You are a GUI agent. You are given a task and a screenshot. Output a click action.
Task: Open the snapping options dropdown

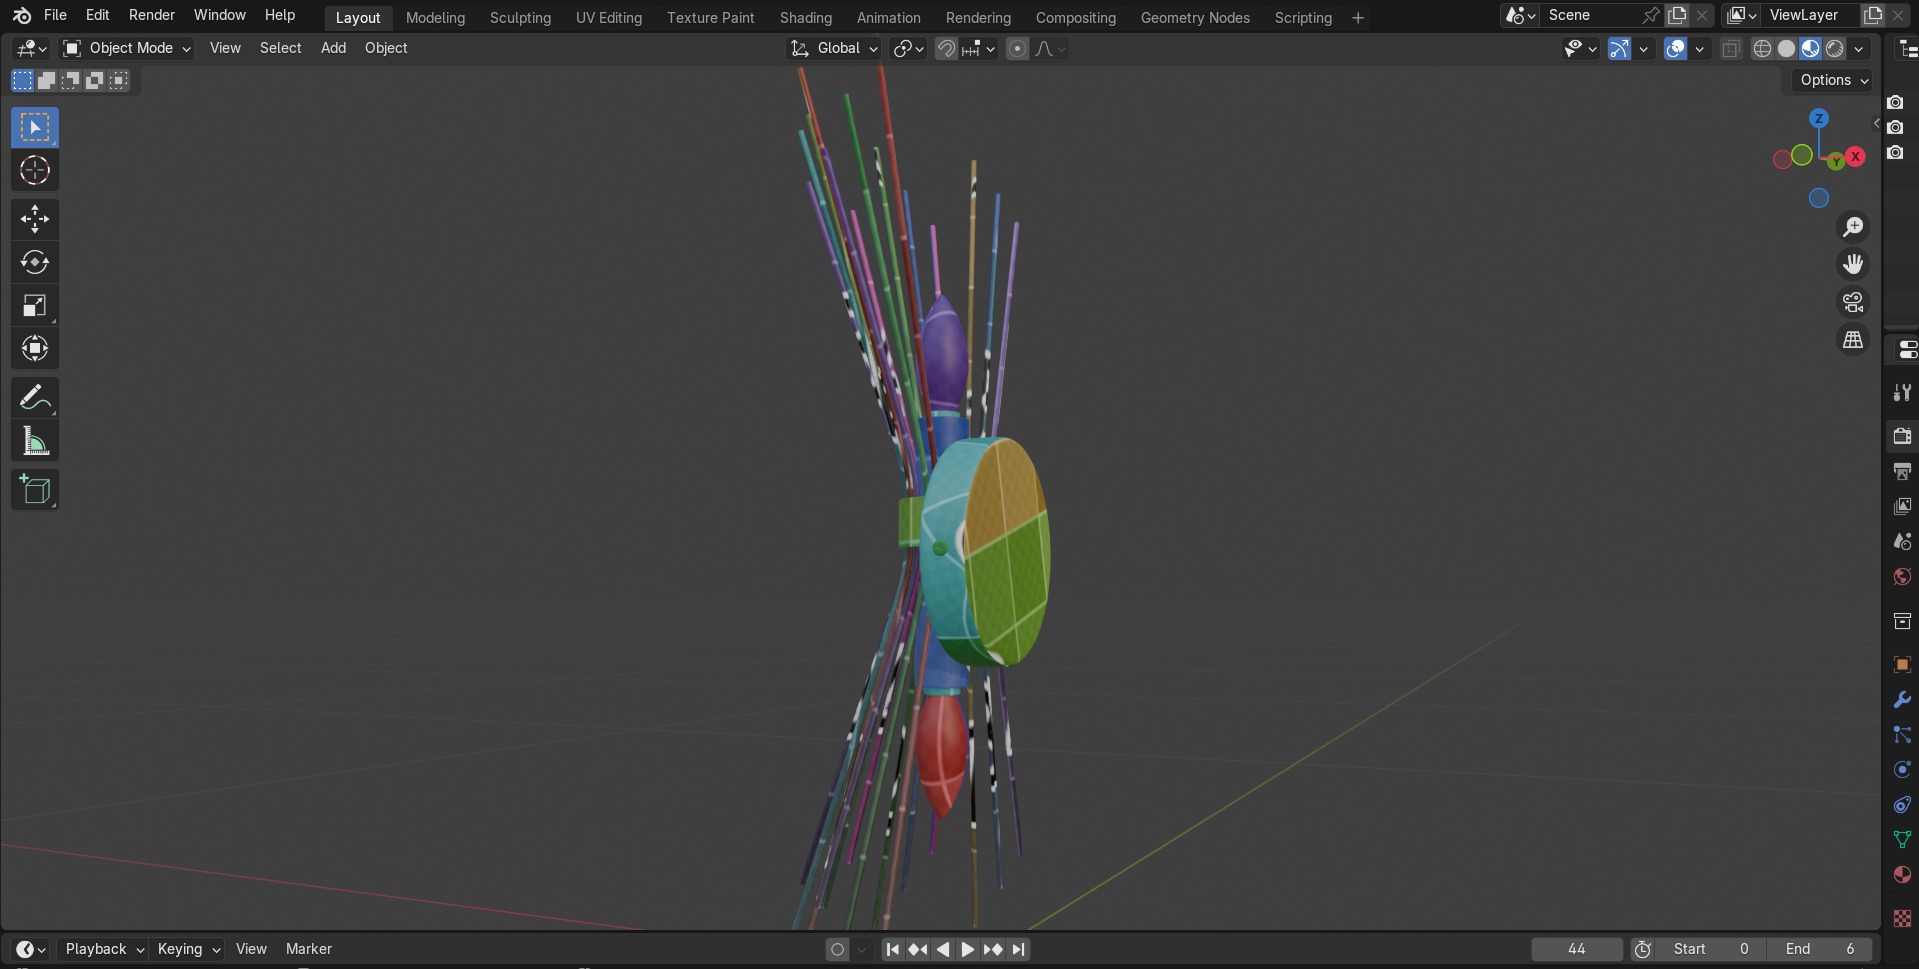978,48
